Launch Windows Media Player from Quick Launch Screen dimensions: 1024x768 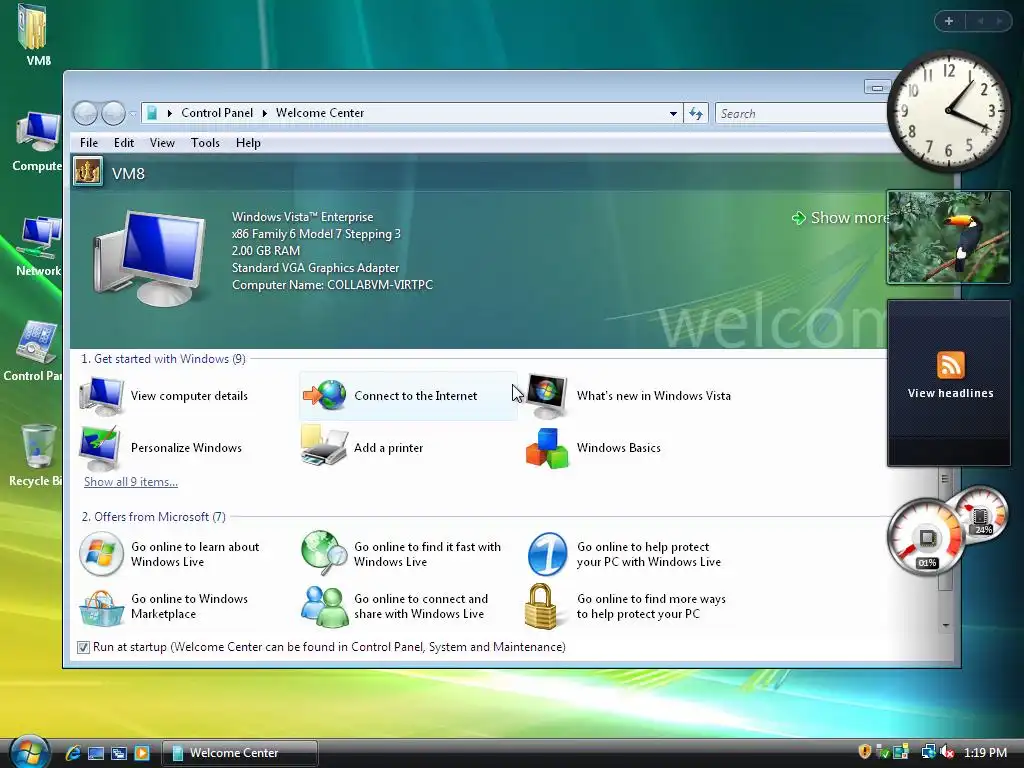tap(142, 753)
